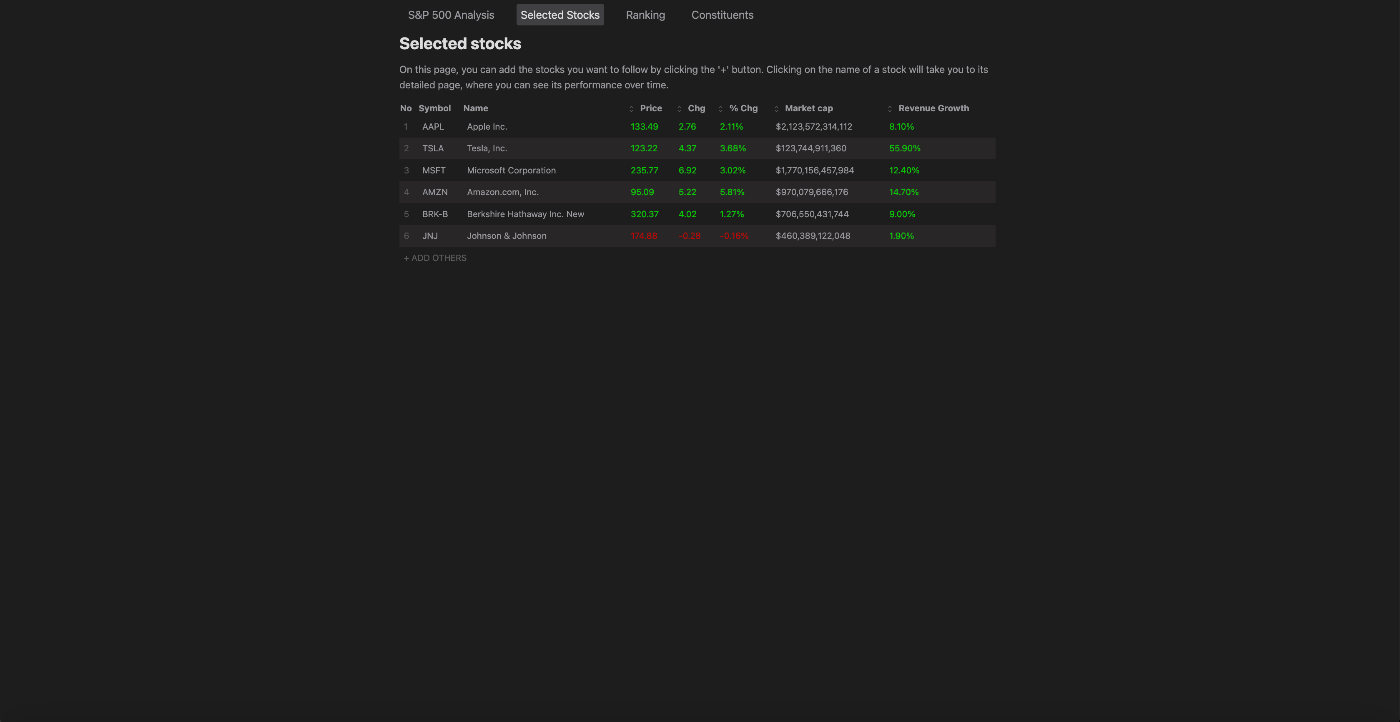Open Berkshire Hathaway Inc. New page
The height and width of the screenshot is (722, 1400).
coord(526,215)
